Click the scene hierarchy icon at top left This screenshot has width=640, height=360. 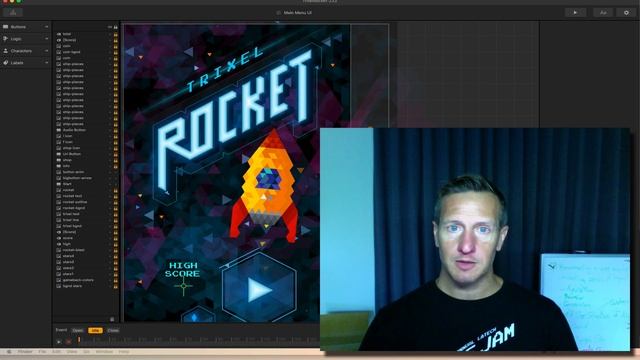point(13,13)
